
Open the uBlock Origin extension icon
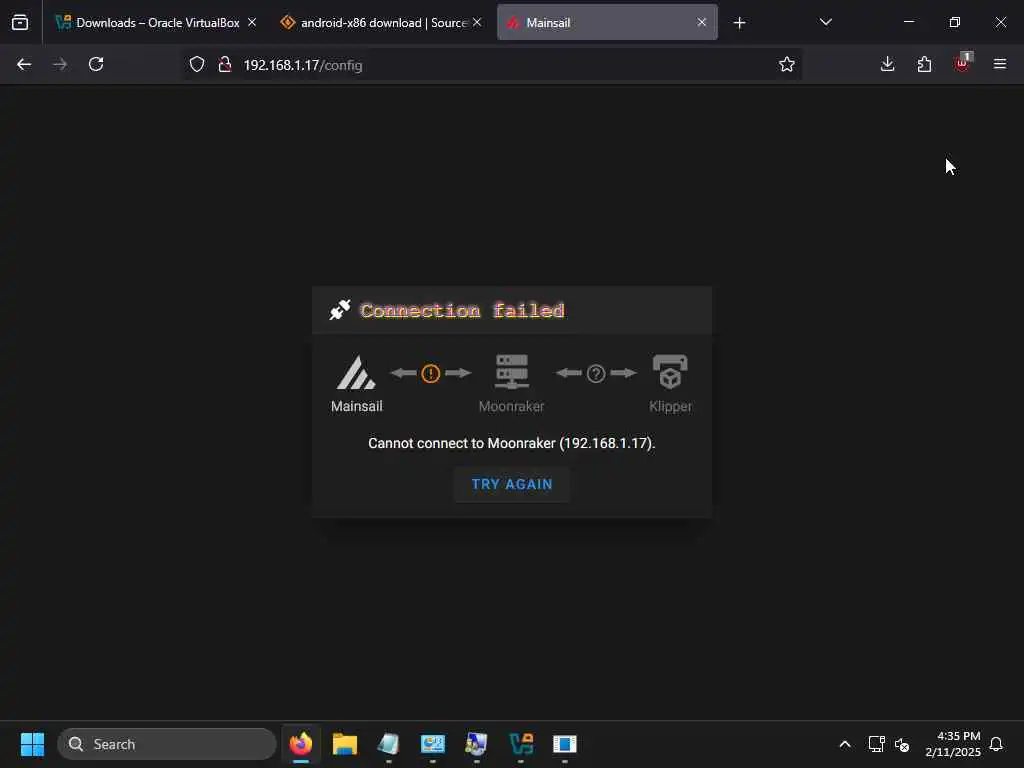coord(962,63)
